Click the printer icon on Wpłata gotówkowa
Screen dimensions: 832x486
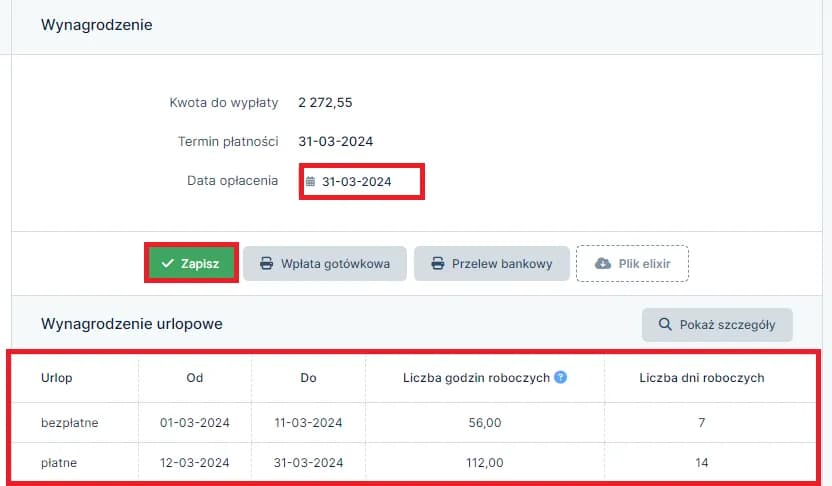coord(266,264)
